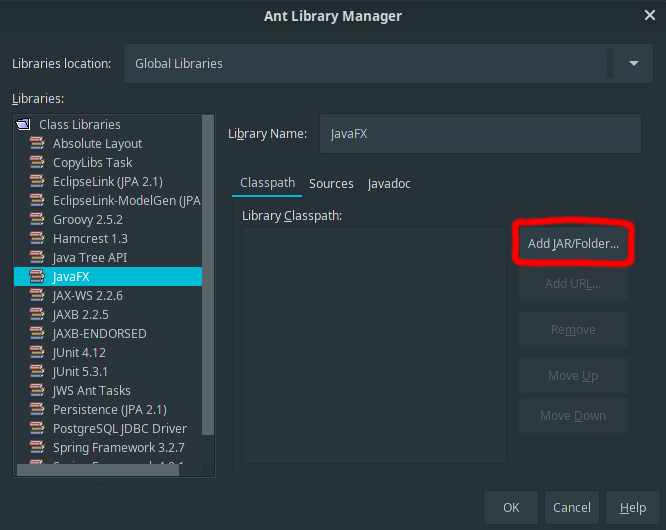Close the Ant Library Manager dialog
Screen dimensions: 666x530
(x=649, y=16)
